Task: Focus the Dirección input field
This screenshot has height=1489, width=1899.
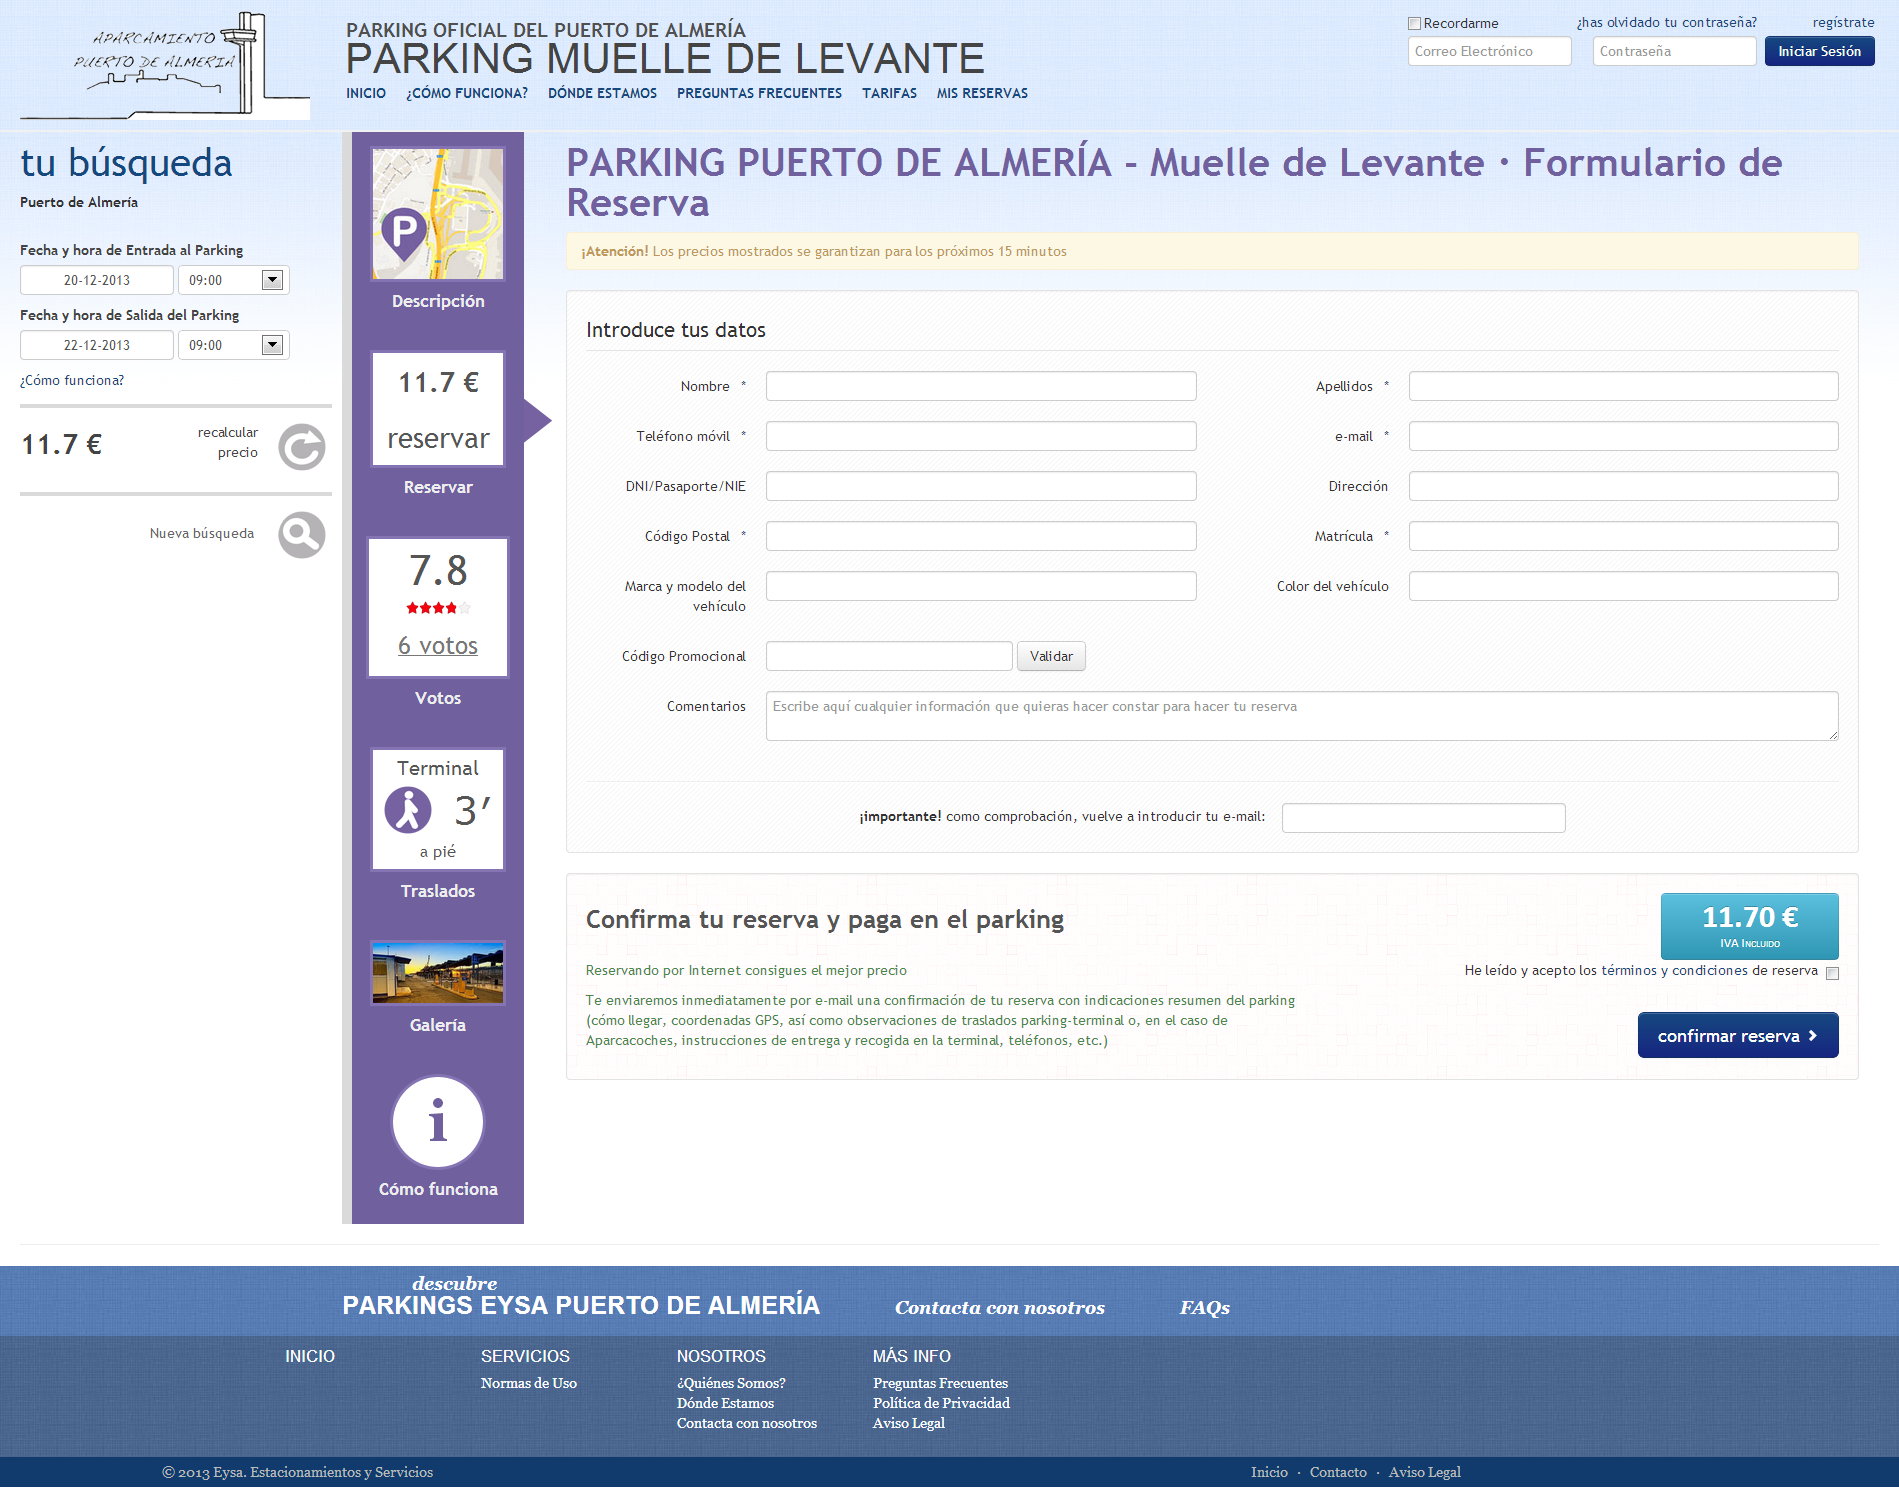Action: pos(1623,486)
